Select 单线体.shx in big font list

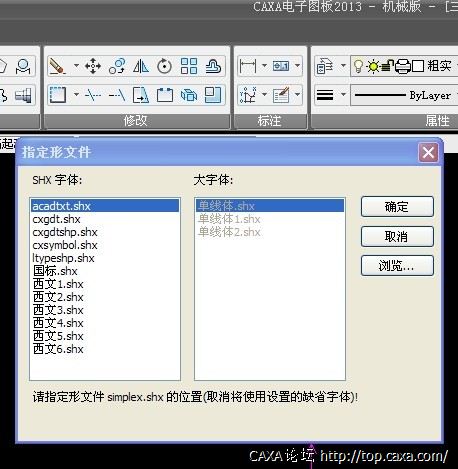[270, 206]
